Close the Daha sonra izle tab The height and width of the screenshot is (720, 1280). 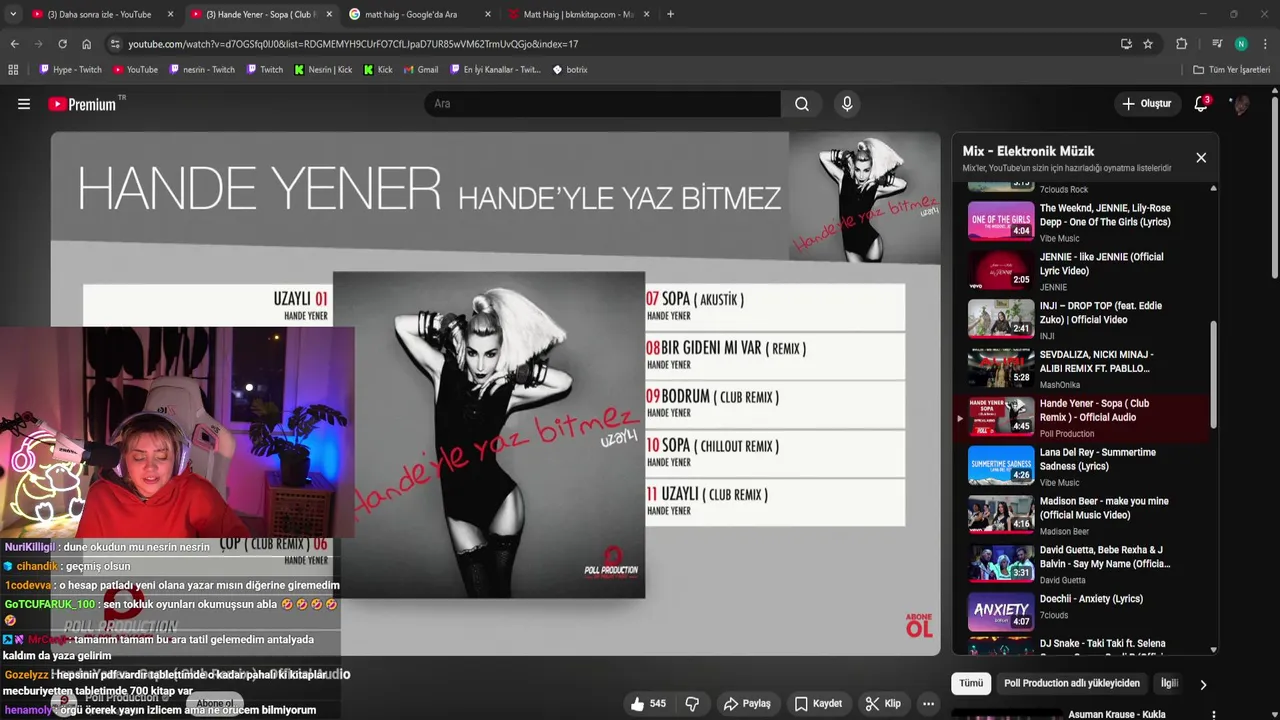point(170,14)
